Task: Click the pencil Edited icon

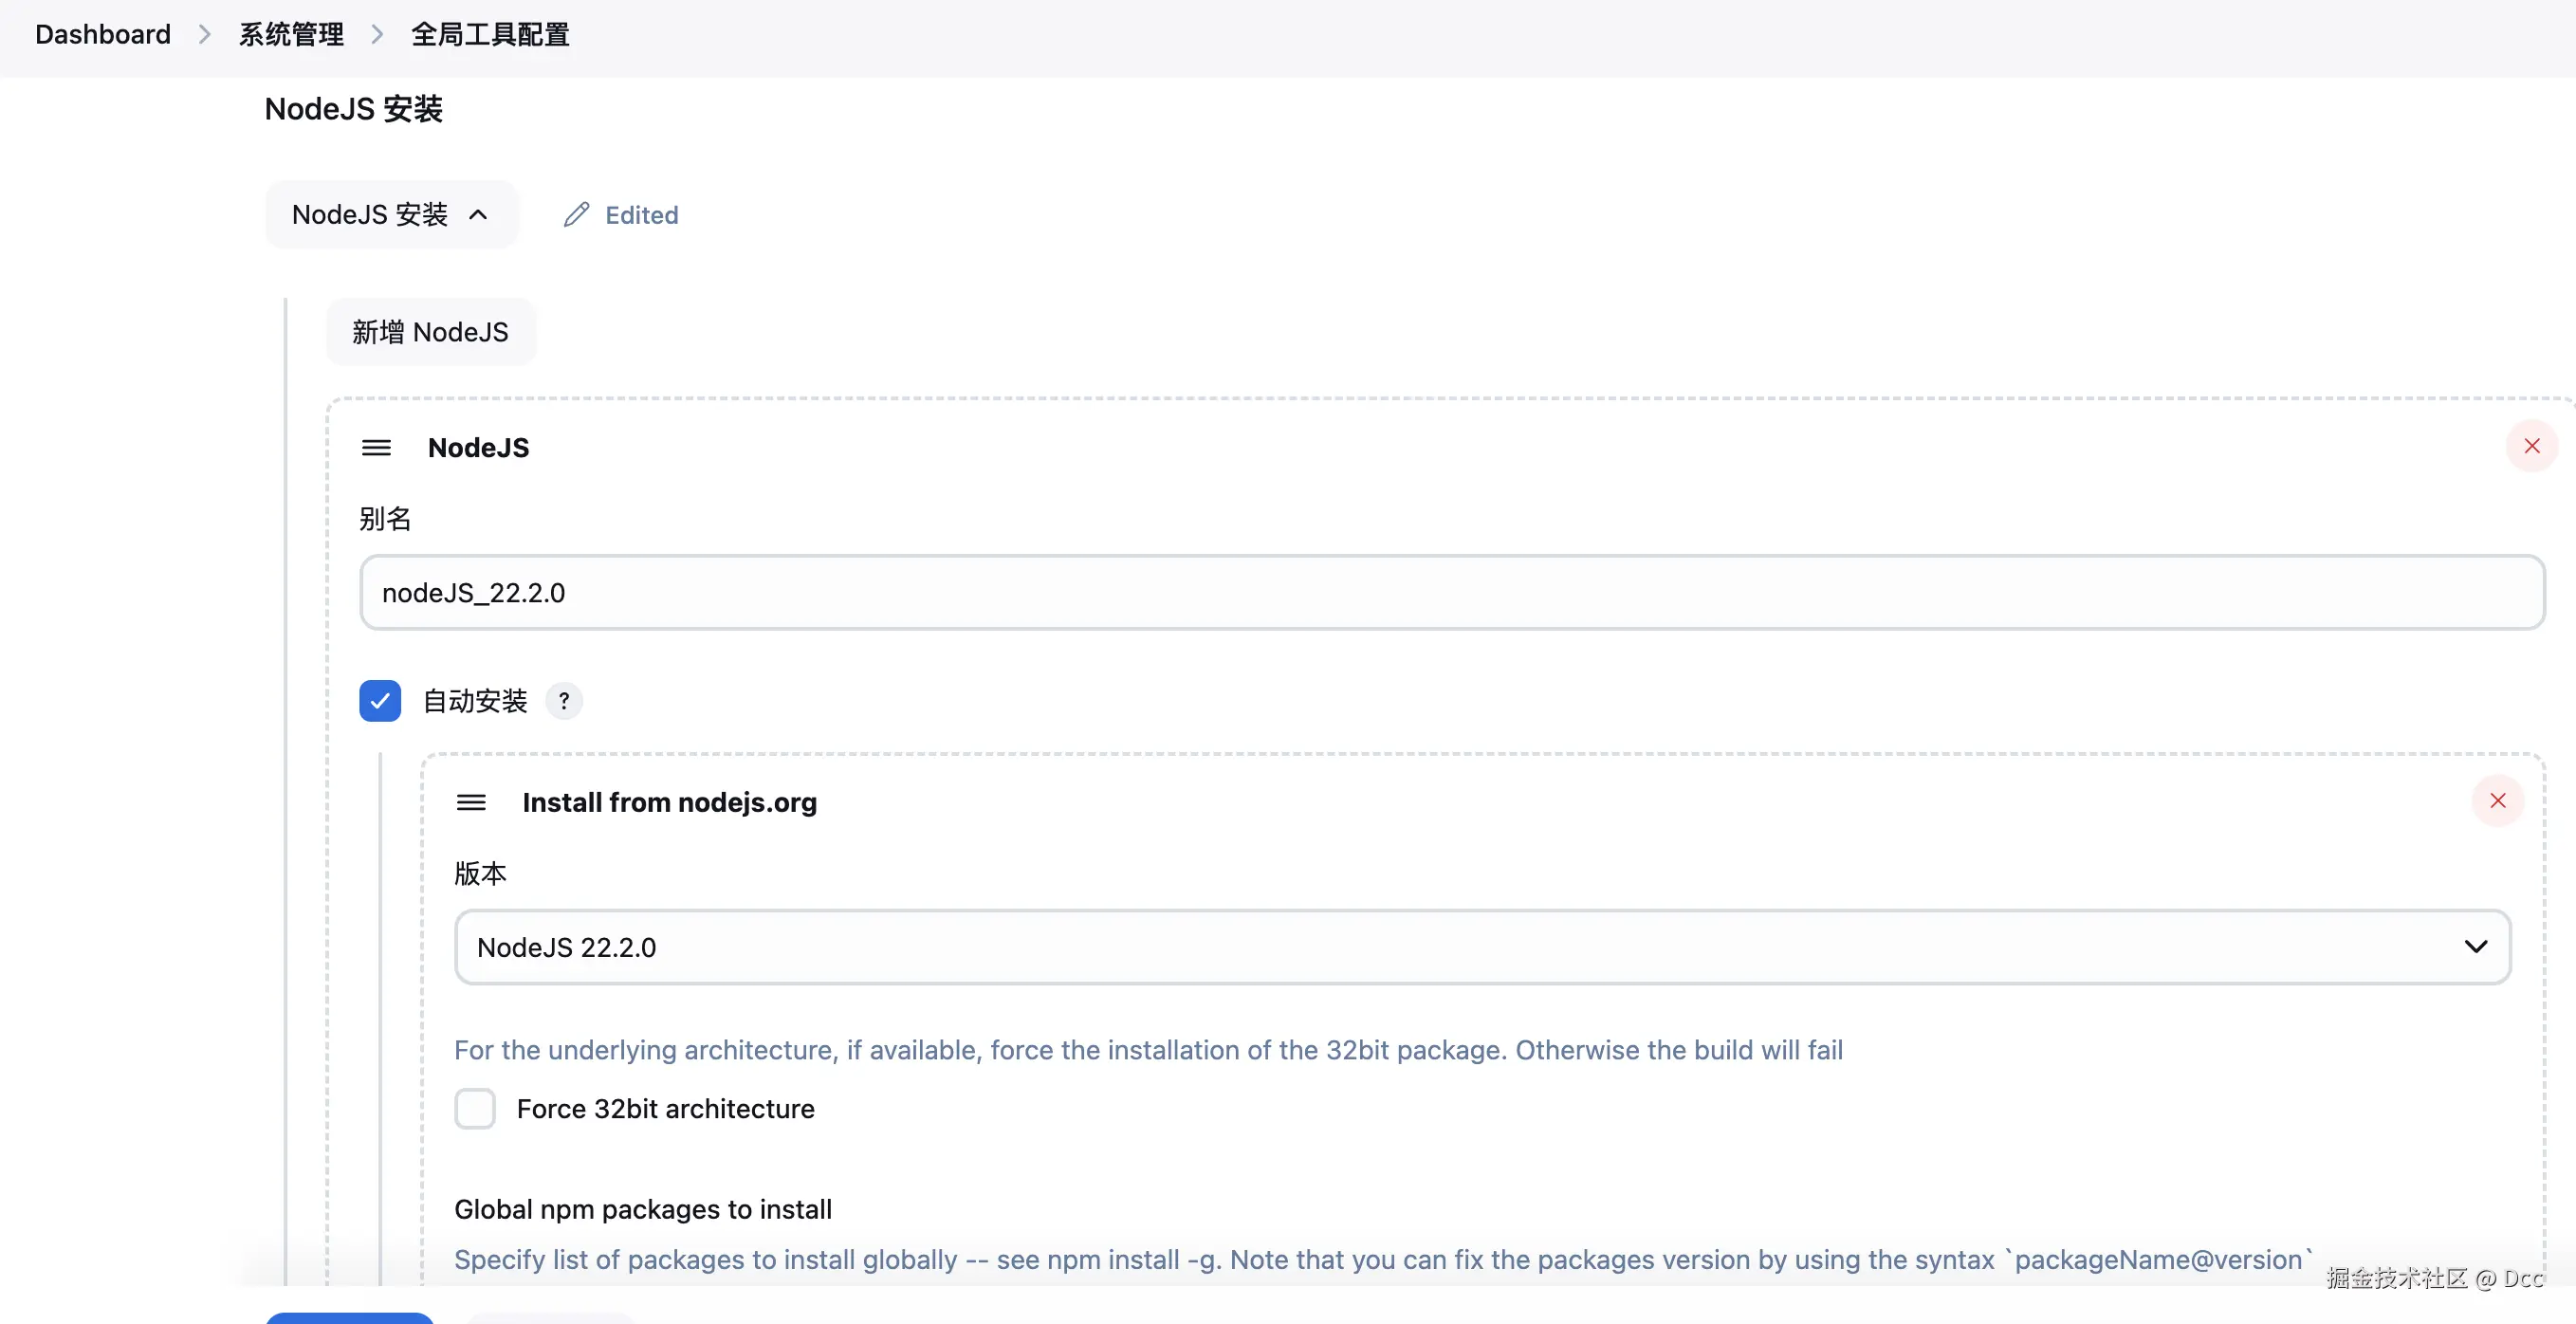Action: [576, 215]
